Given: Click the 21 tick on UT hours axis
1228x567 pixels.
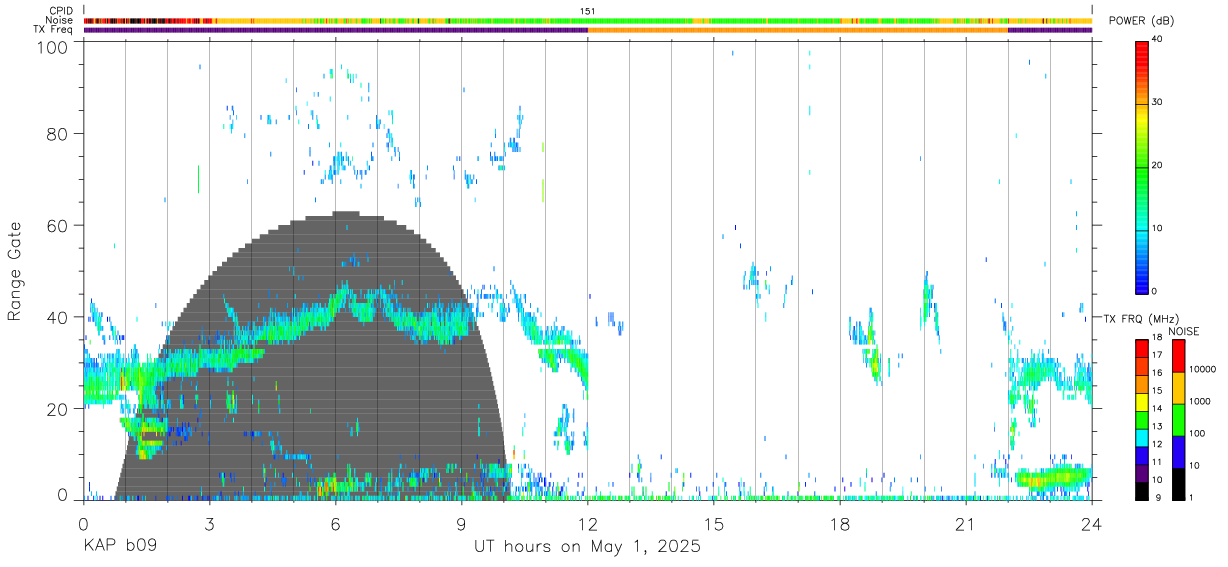Looking at the screenshot, I should point(966,523).
